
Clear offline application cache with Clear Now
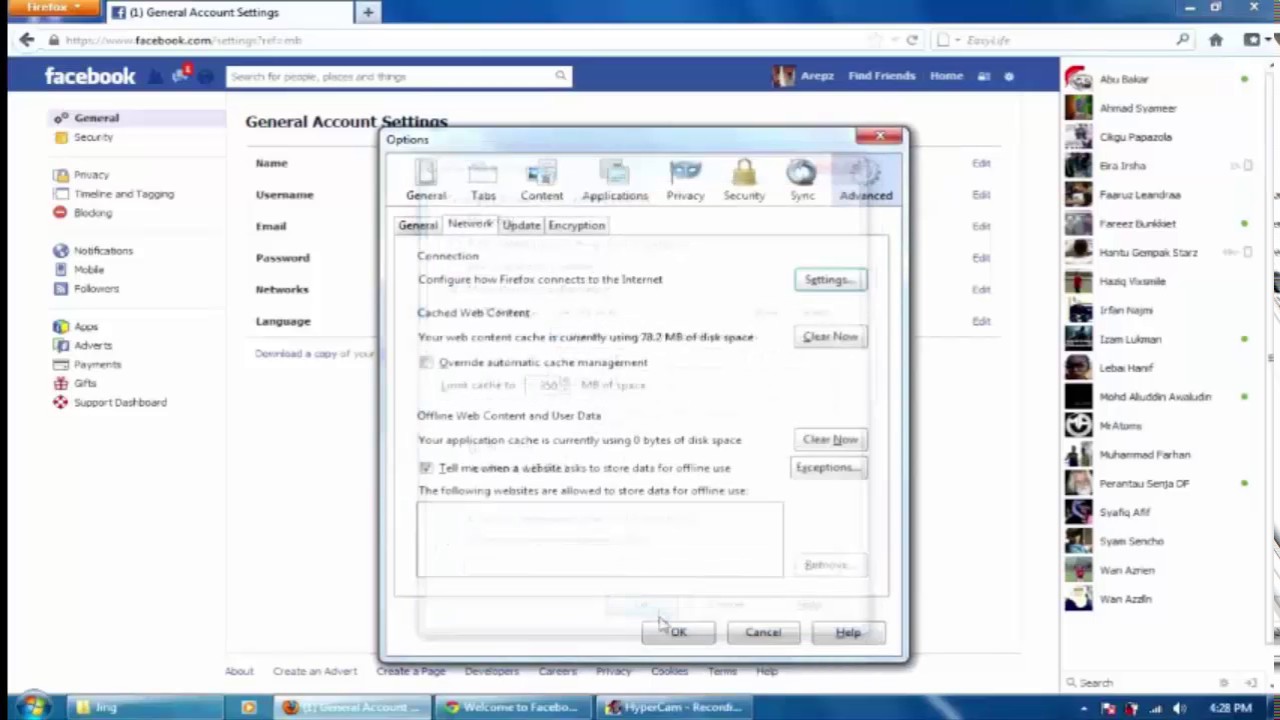click(x=830, y=440)
